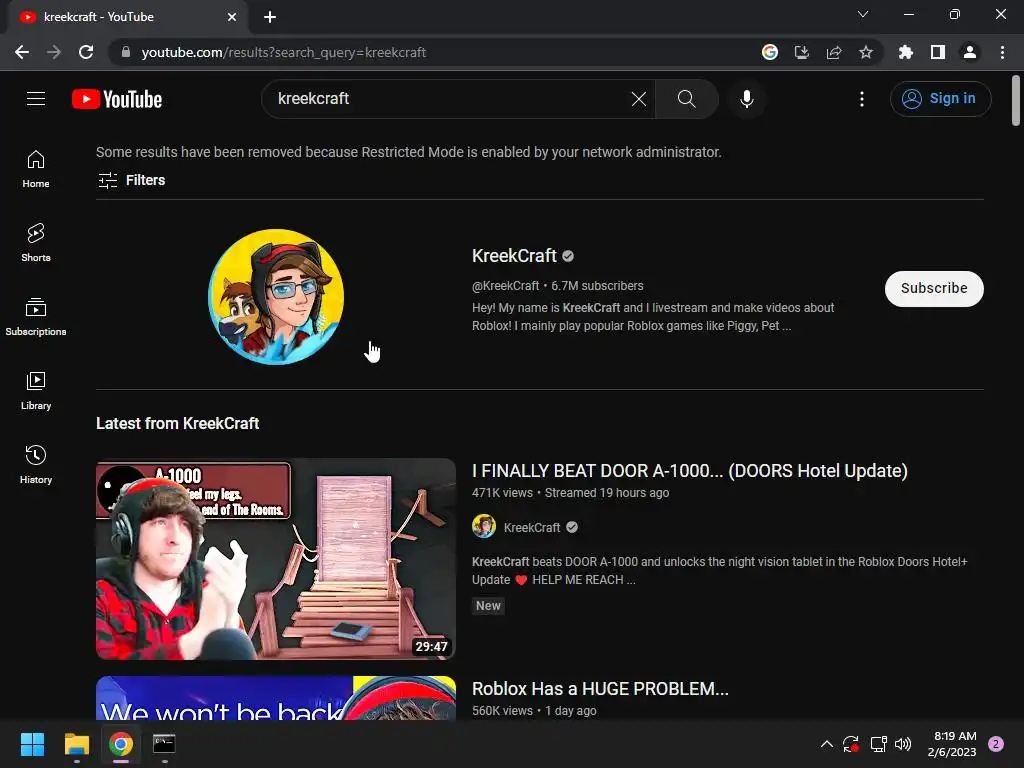Click the Latest from KreekCraft heading
Screen dimensions: 1024x768
point(178,423)
